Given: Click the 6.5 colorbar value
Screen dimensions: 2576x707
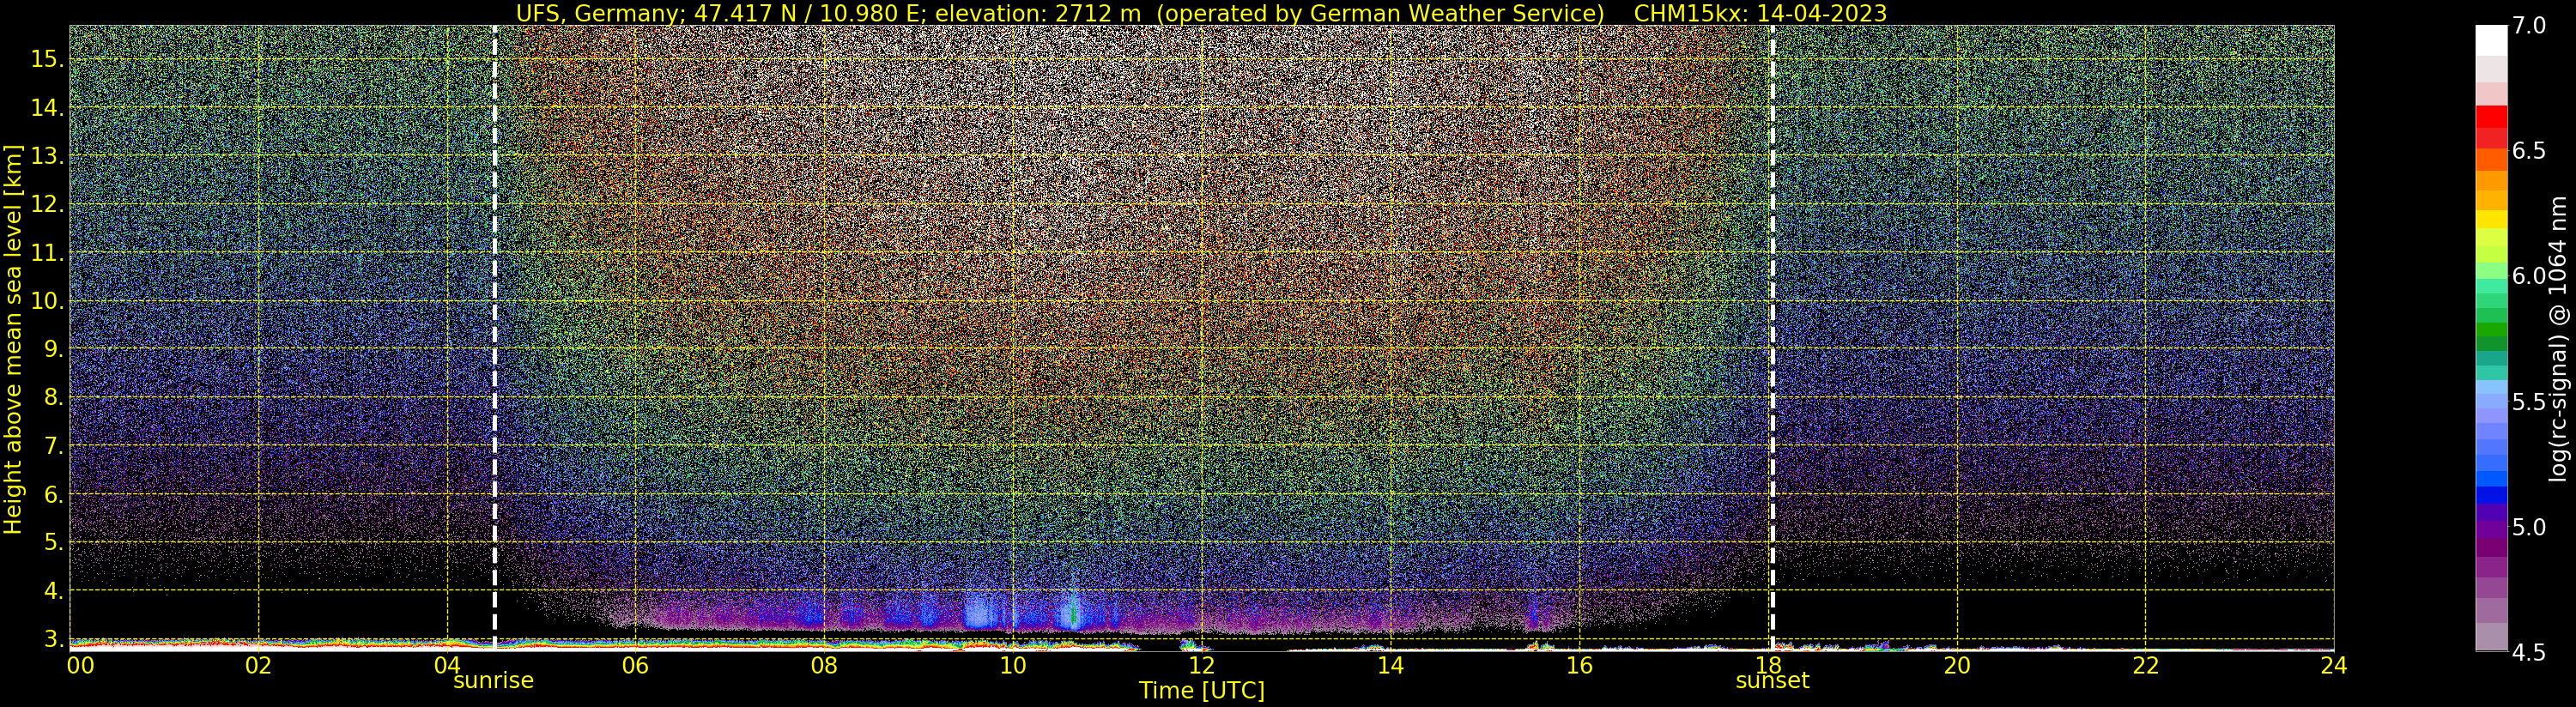Looking at the screenshot, I should tap(2529, 151).
